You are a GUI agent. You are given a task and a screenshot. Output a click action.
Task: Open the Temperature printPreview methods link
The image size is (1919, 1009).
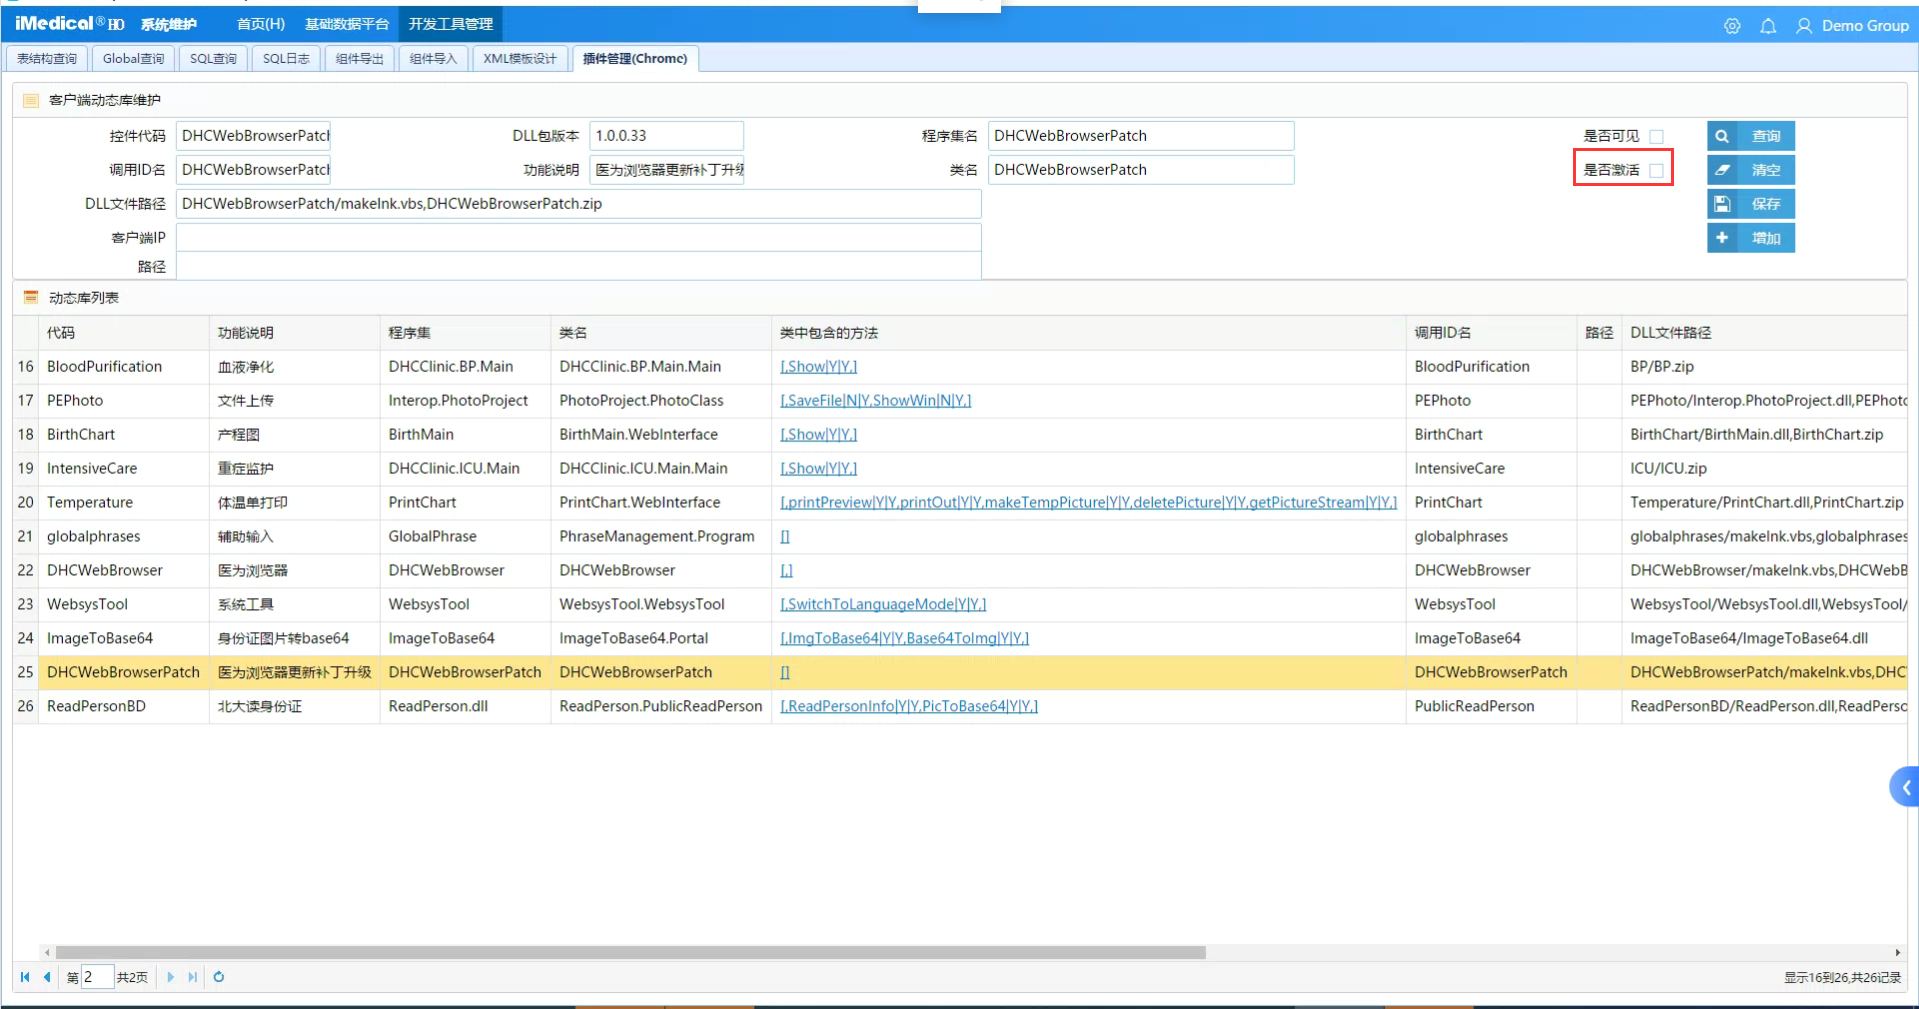click(x=1088, y=503)
